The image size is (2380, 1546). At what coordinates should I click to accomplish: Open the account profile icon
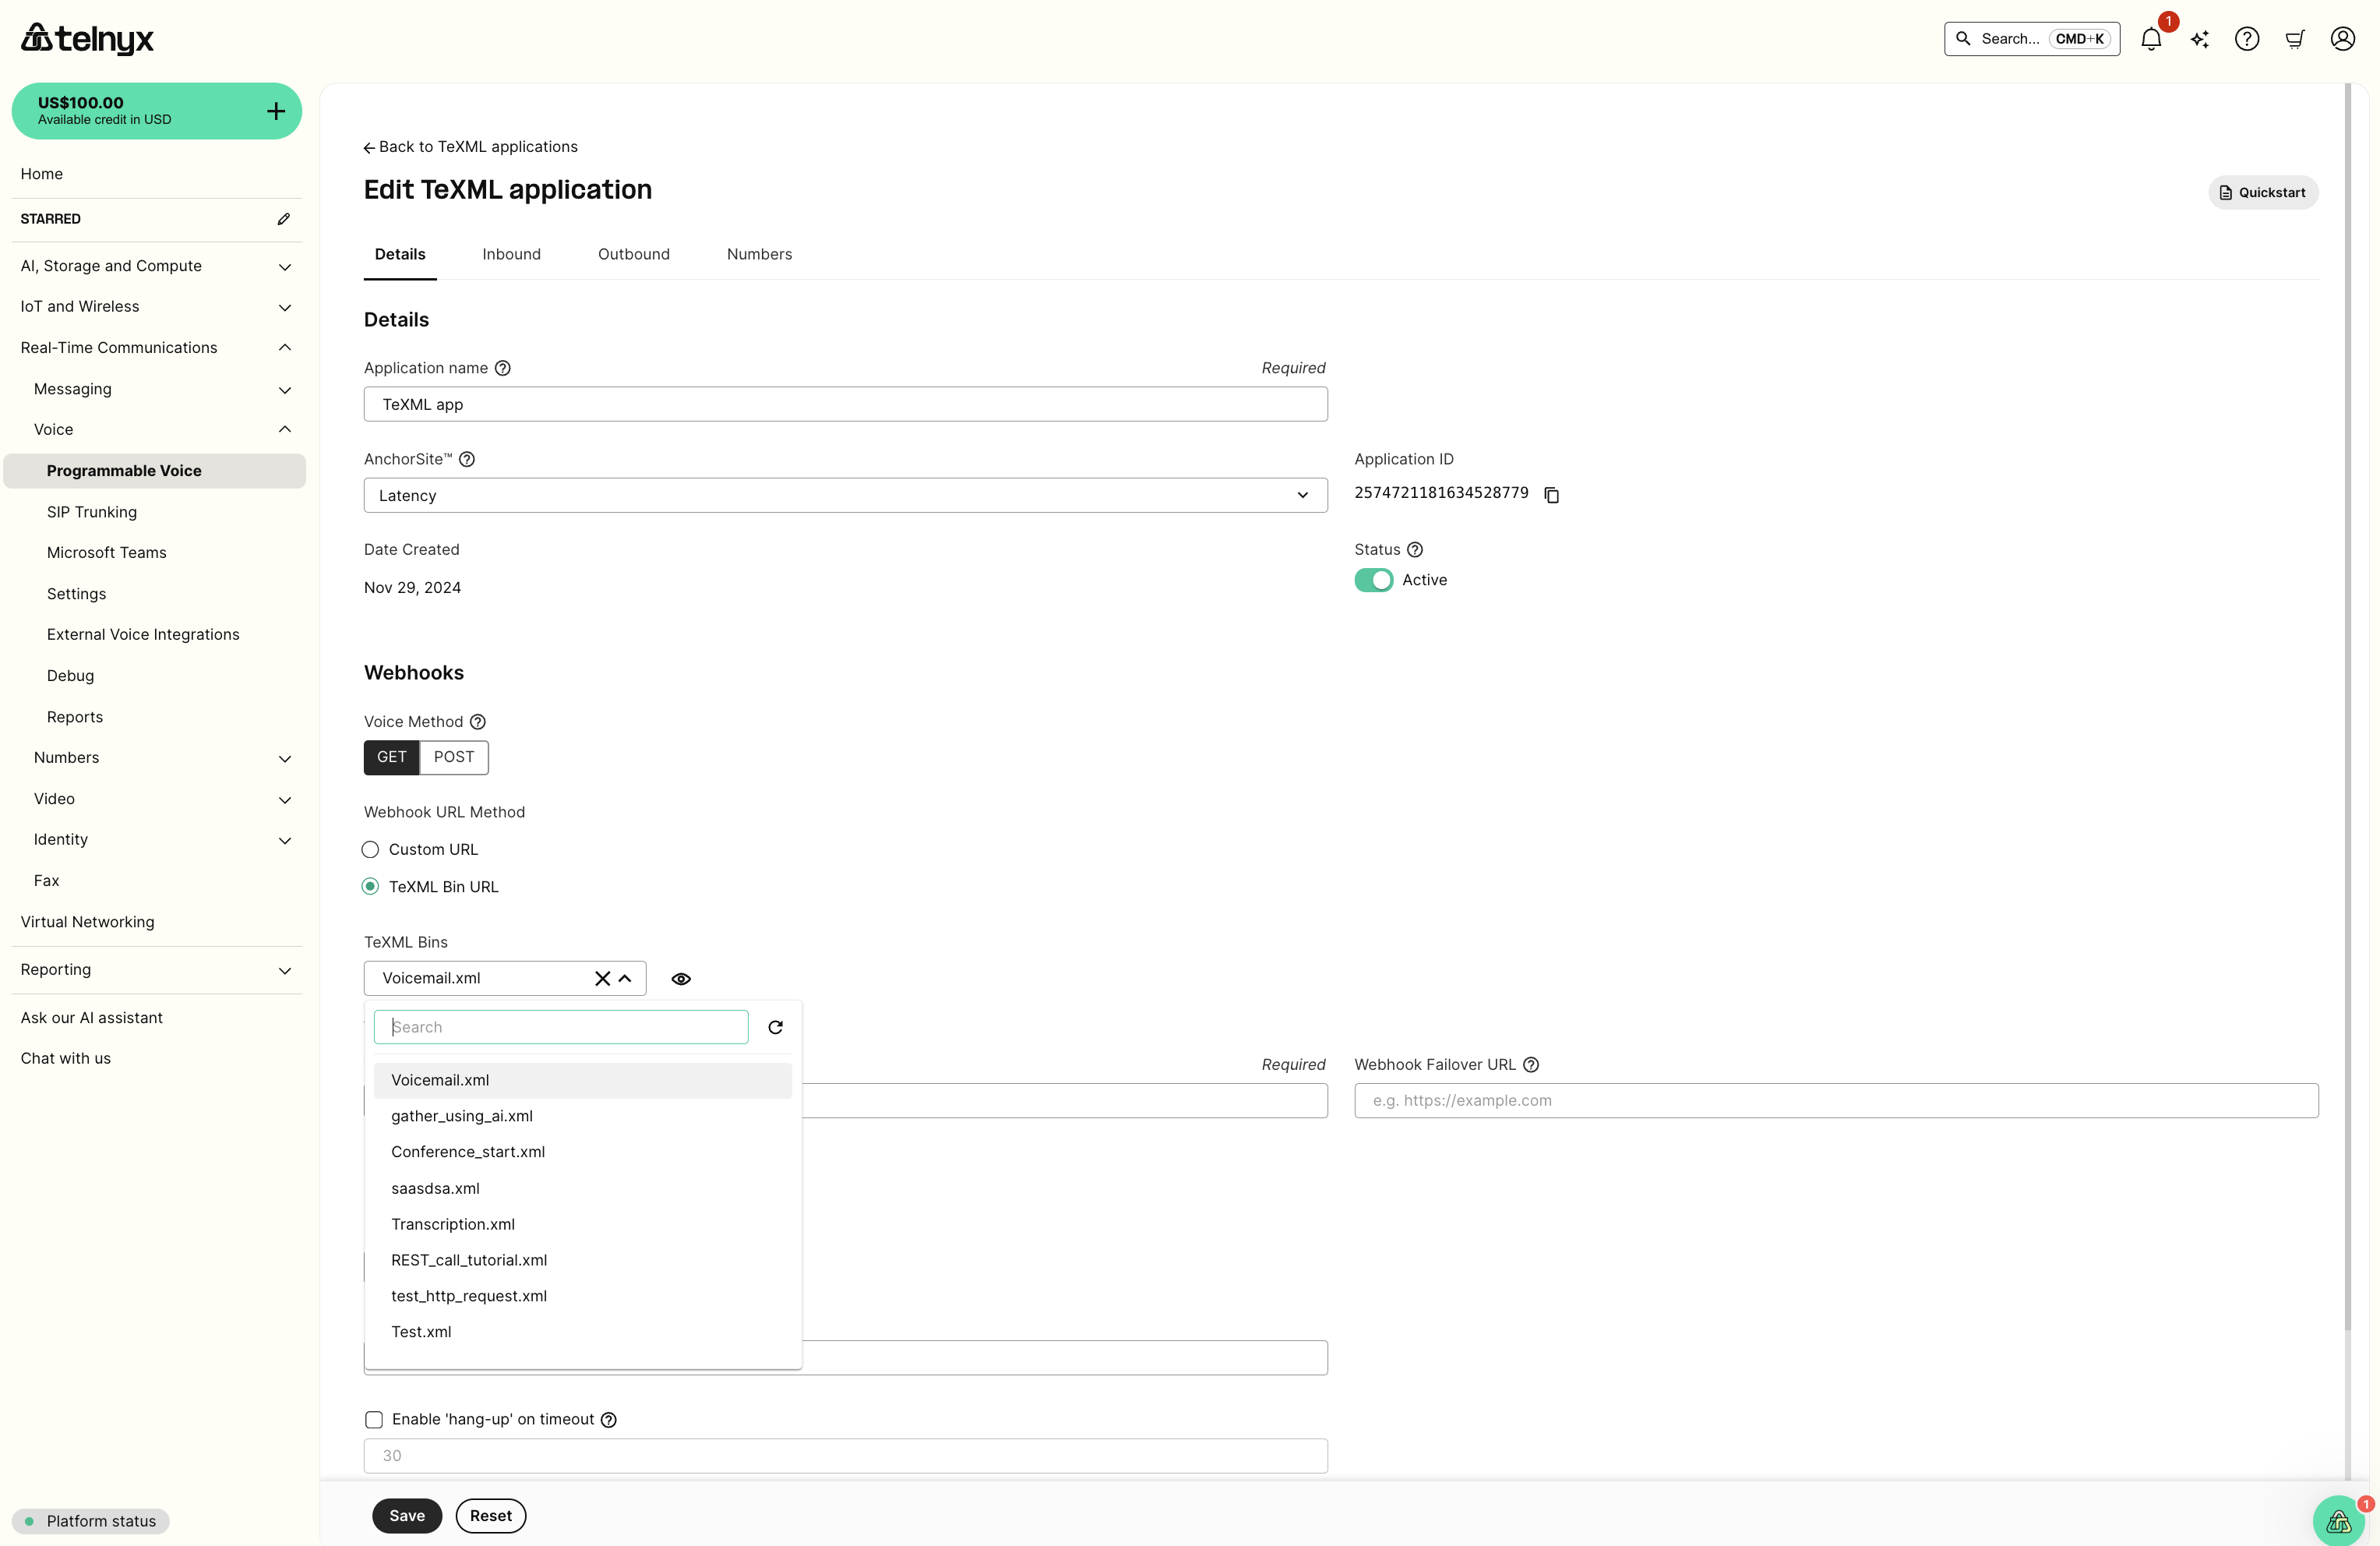(x=2343, y=39)
